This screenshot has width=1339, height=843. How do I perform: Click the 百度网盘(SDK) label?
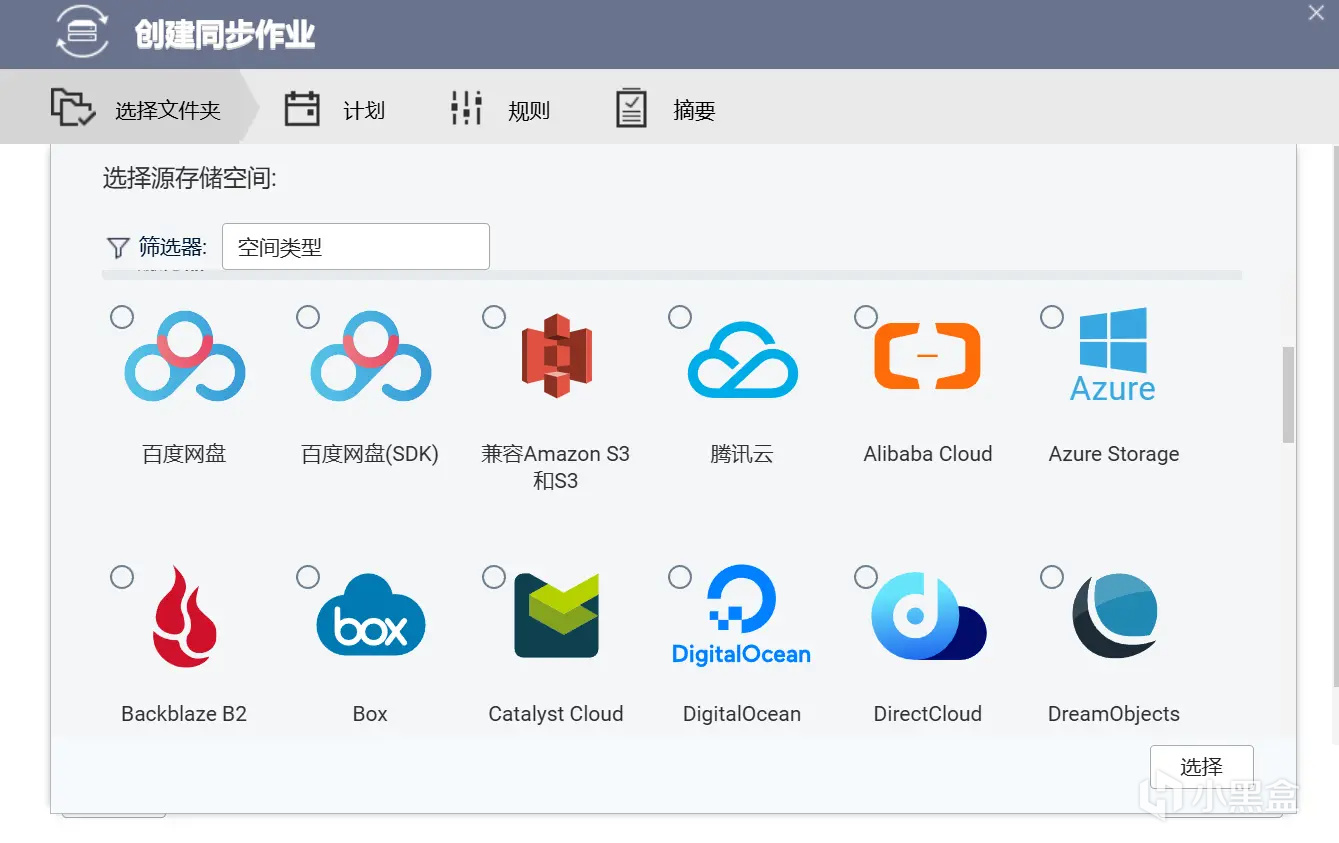pos(370,454)
